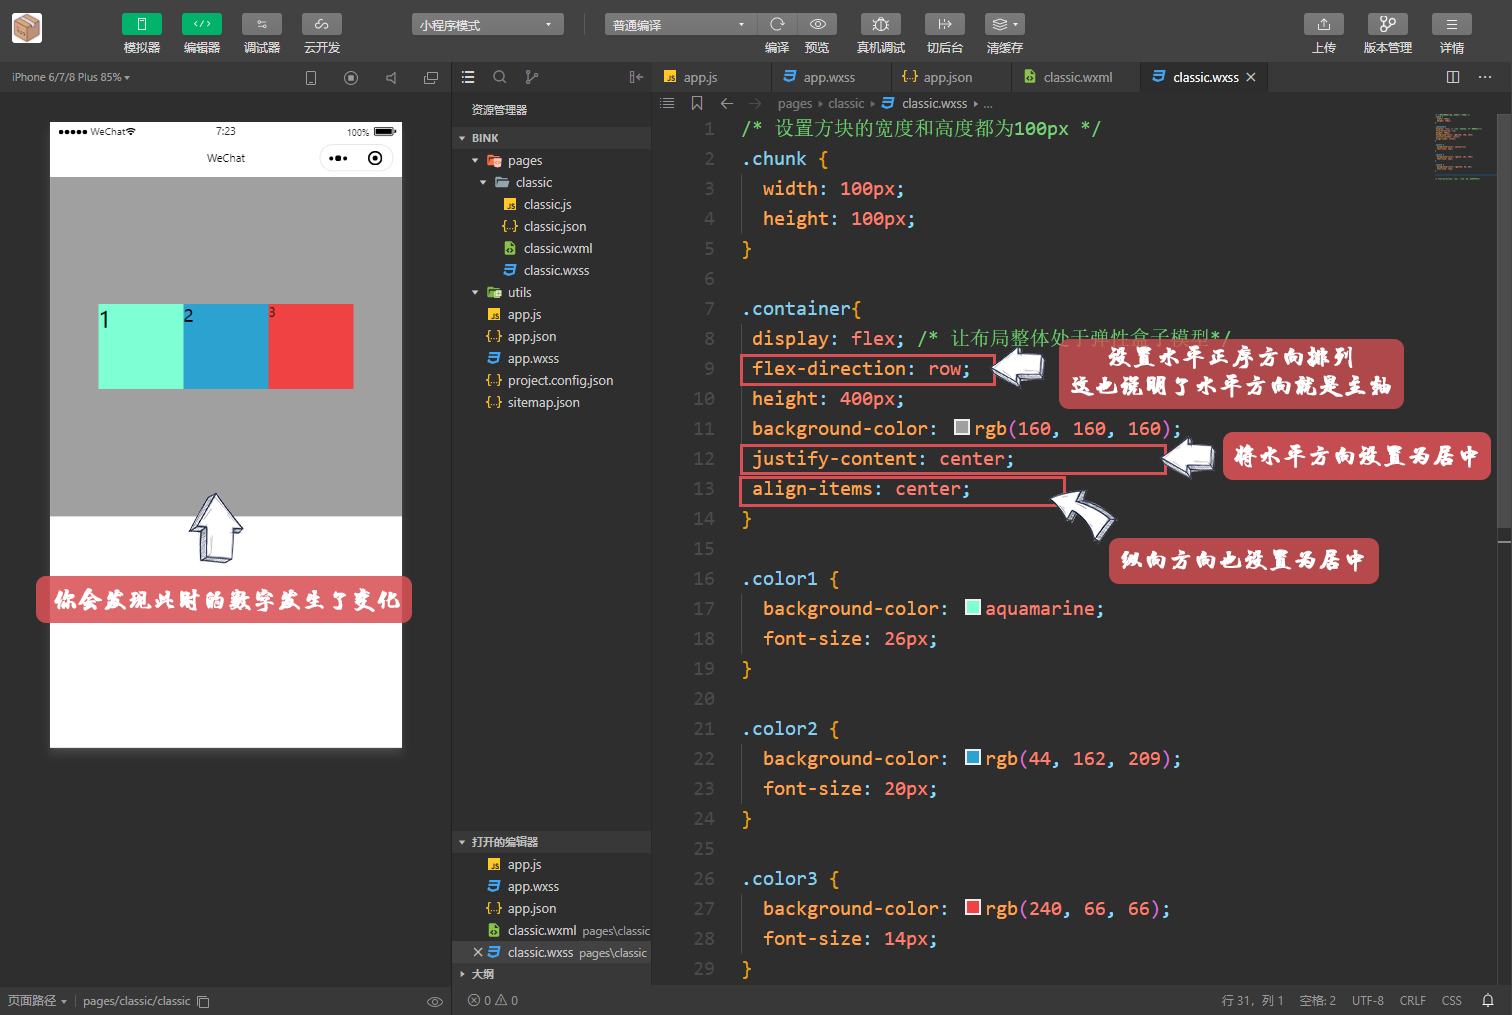Click the line and column indicator
The width and height of the screenshot is (1512, 1015).
pos(1252,1001)
